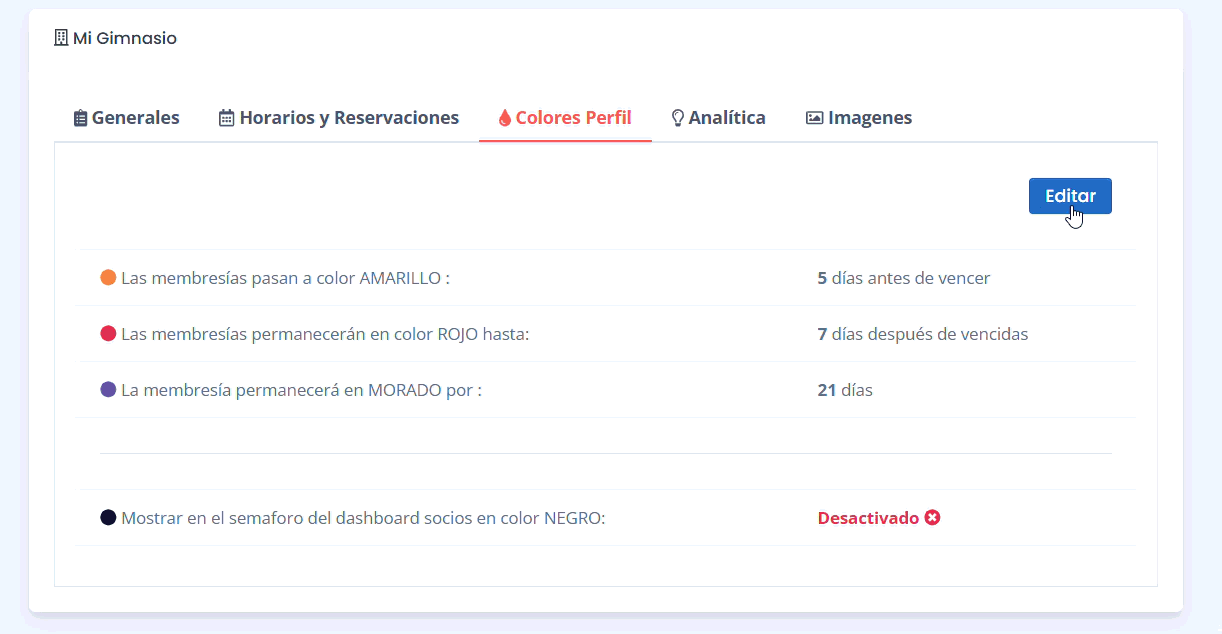Click the building icon beside Mi Gimnasio
Image resolution: width=1222 pixels, height=634 pixels.
(x=61, y=38)
